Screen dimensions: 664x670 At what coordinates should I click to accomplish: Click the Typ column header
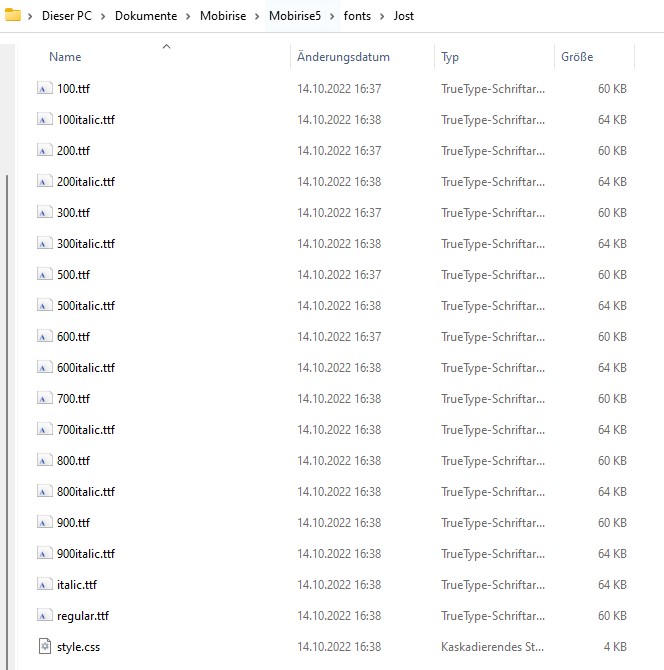click(450, 57)
